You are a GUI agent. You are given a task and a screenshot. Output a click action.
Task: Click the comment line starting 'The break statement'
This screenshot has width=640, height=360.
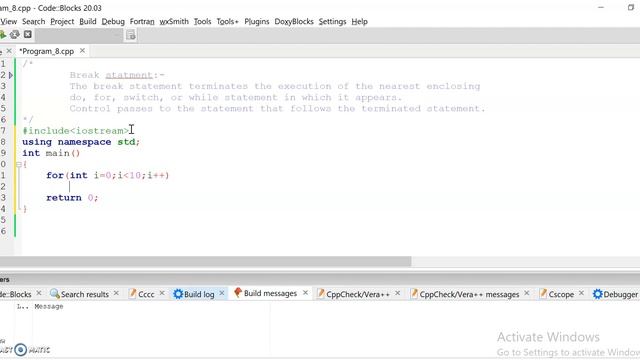coord(275,87)
